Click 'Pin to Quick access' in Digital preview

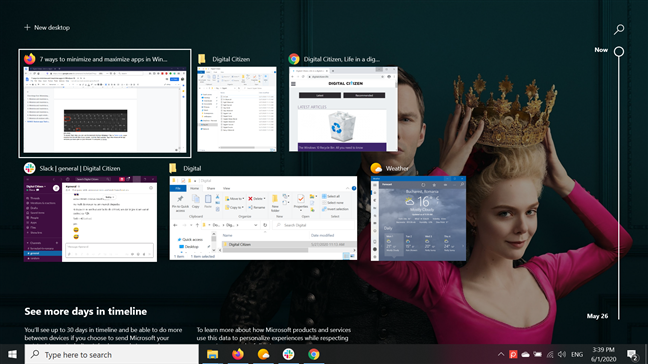180,204
